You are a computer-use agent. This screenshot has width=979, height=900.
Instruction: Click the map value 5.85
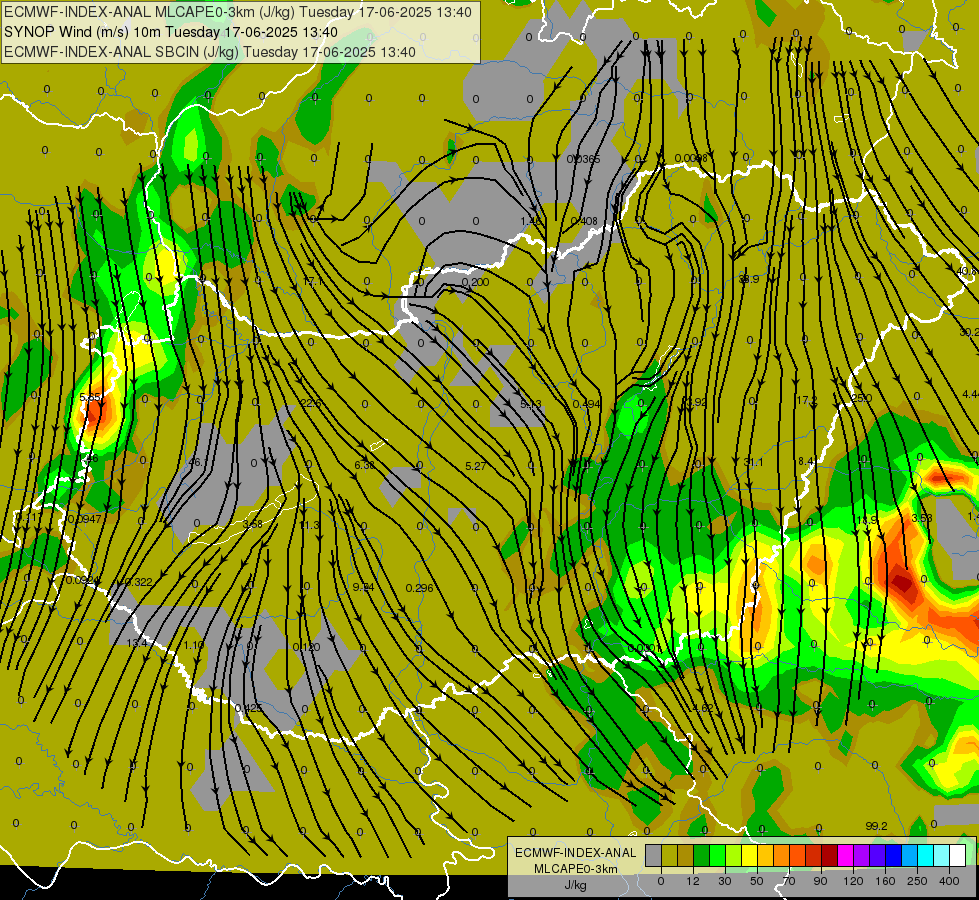(x=91, y=397)
